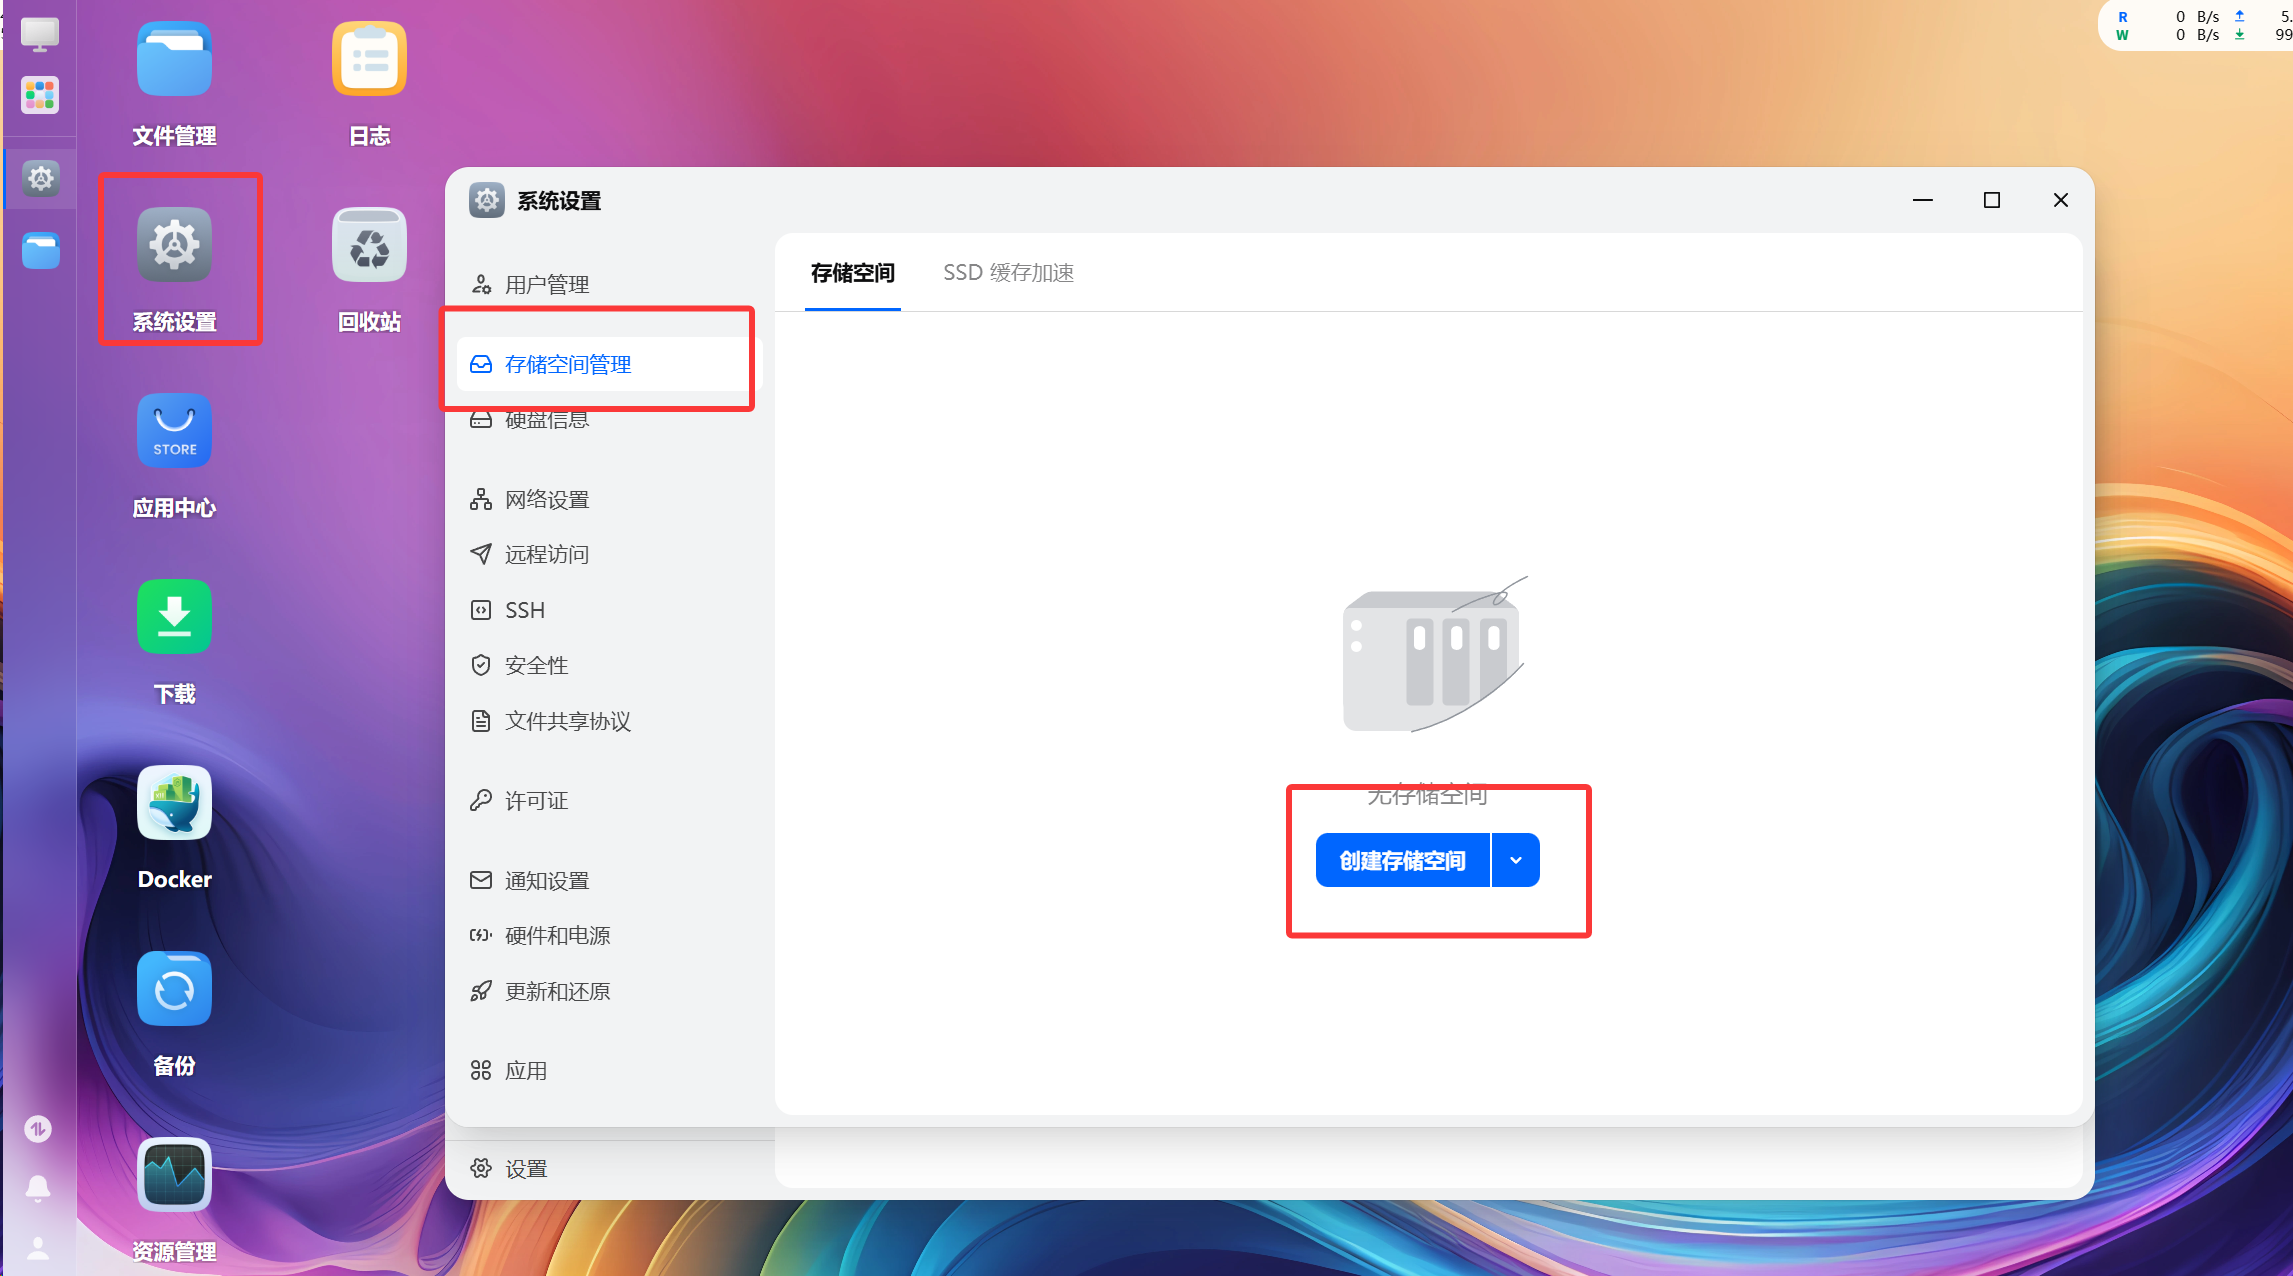Viewport: 2293px width, 1276px height.
Task: Open 更新和还原 in the sidebar
Action: (x=557, y=991)
